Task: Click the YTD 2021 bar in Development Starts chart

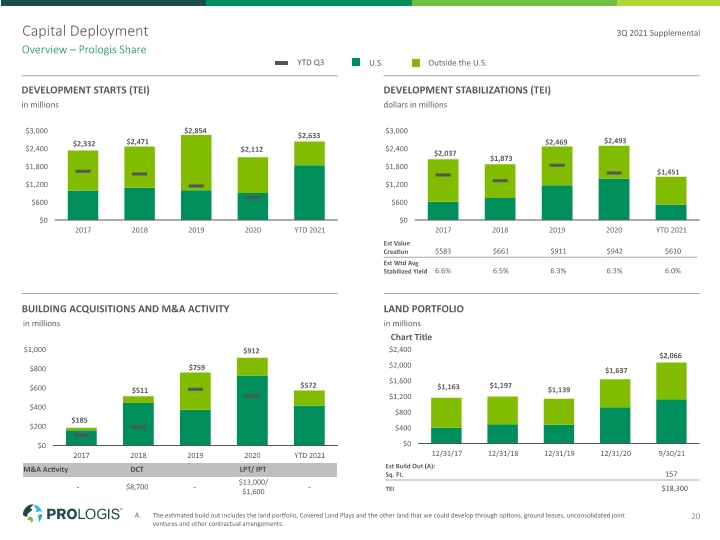Action: click(x=309, y=180)
